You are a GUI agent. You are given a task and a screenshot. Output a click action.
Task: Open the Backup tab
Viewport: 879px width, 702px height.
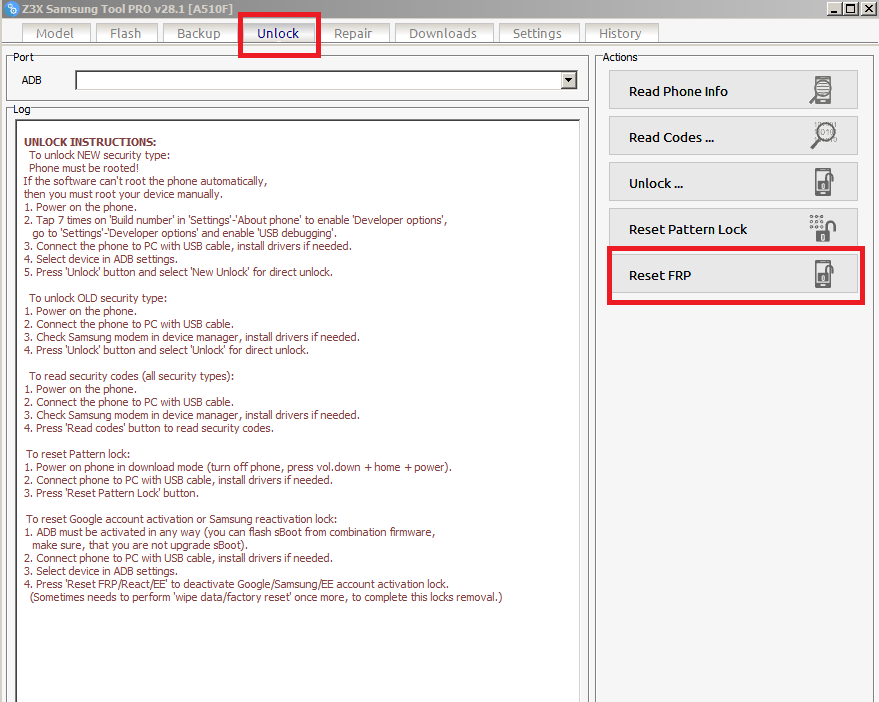[198, 33]
